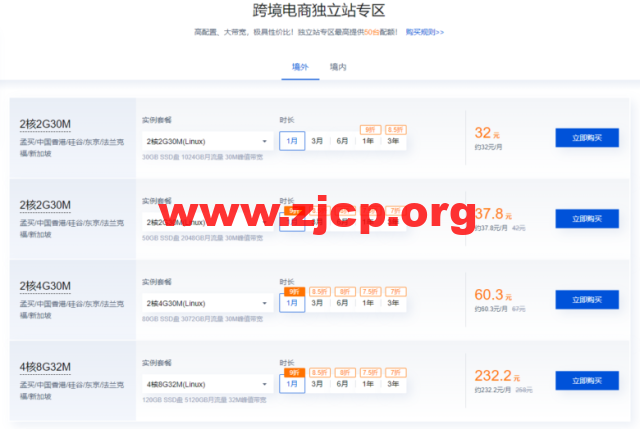Image resolution: width=640 pixels, height=429 pixels.
Task: Click the 约32元/月 monthly price note
Action: pos(488,147)
